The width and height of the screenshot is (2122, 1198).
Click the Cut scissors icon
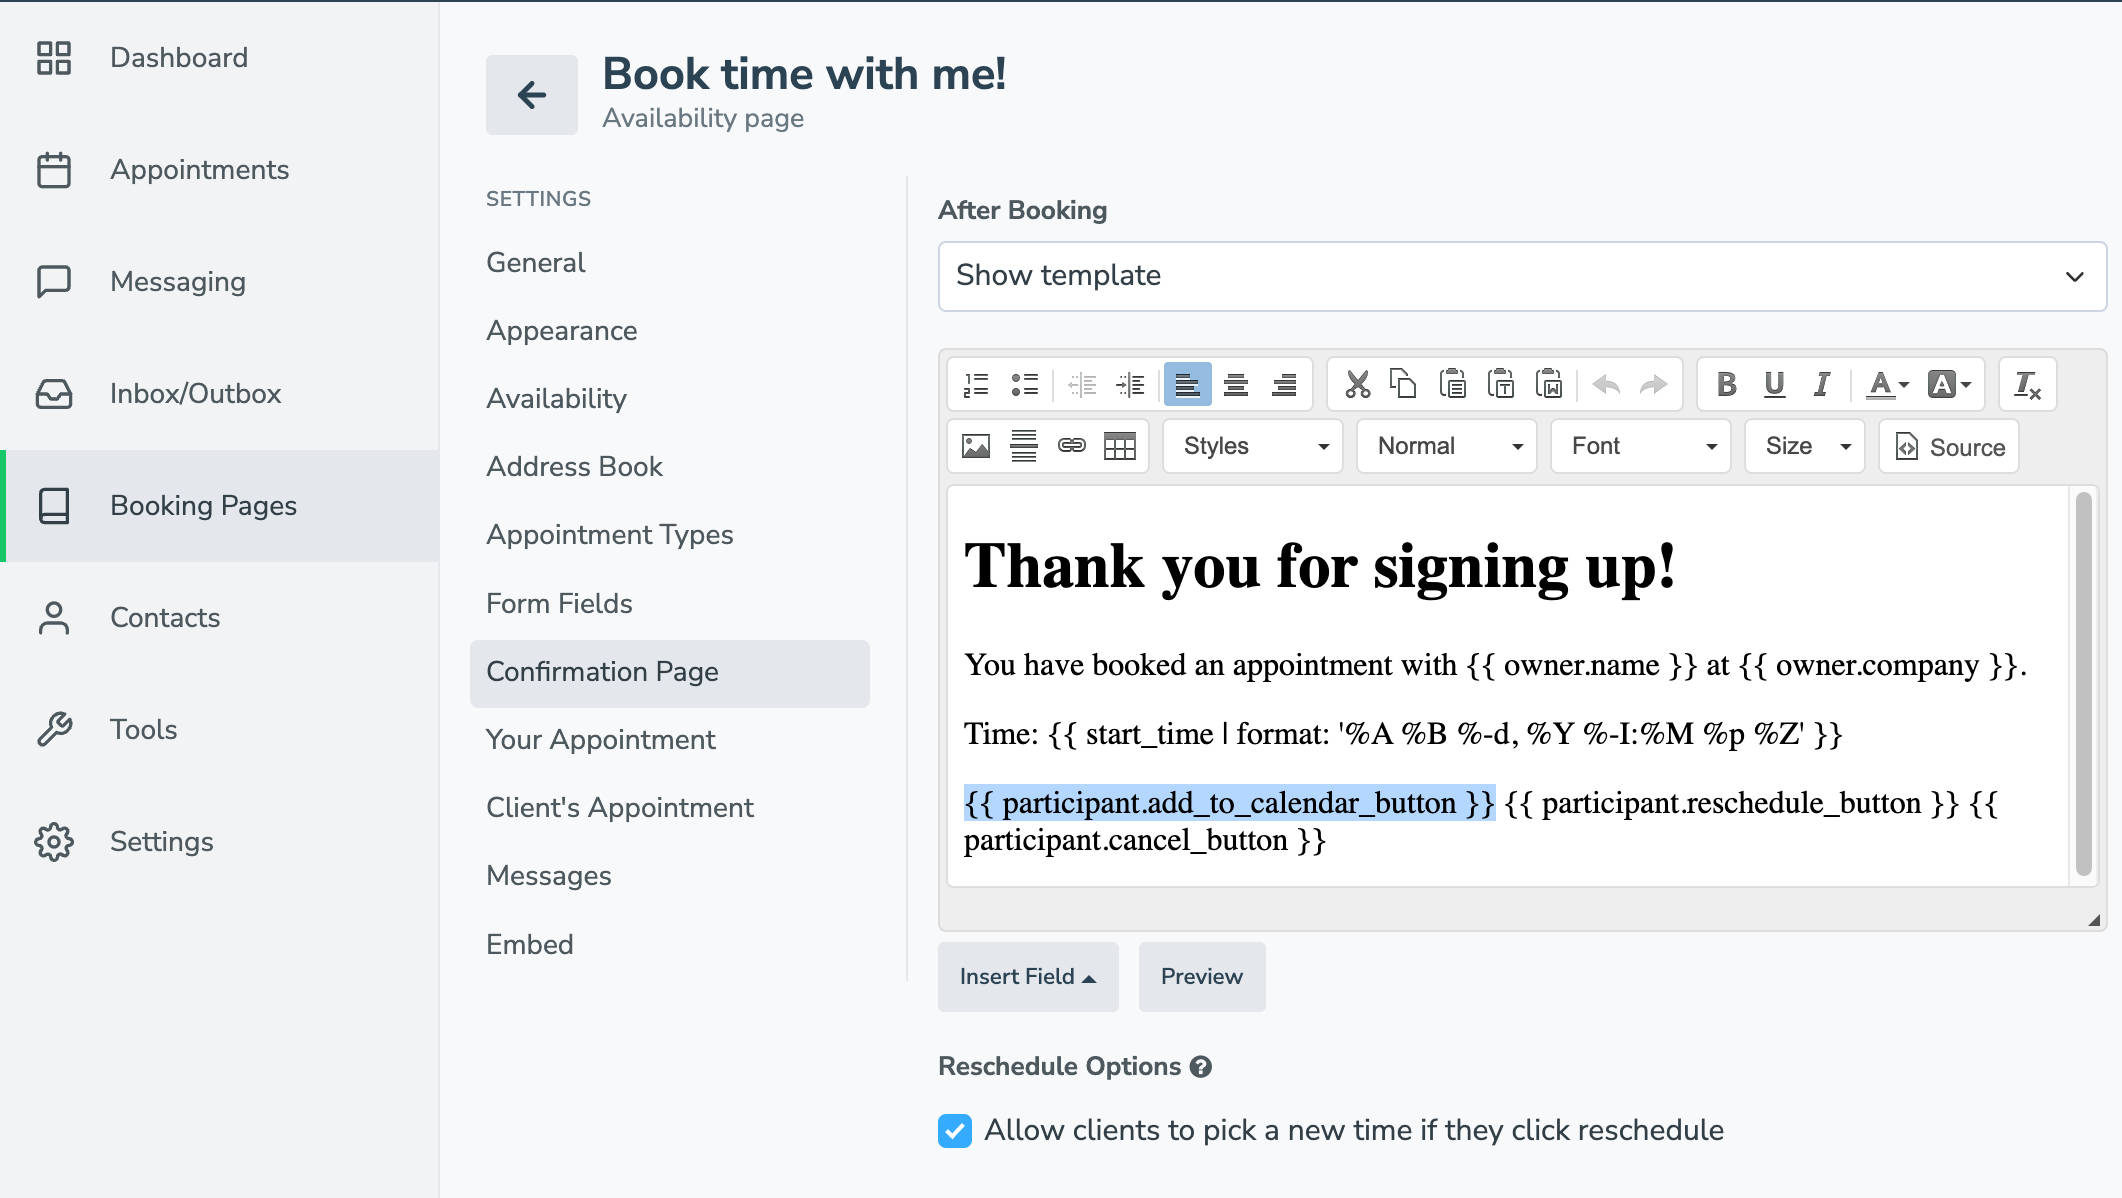pos(1357,384)
